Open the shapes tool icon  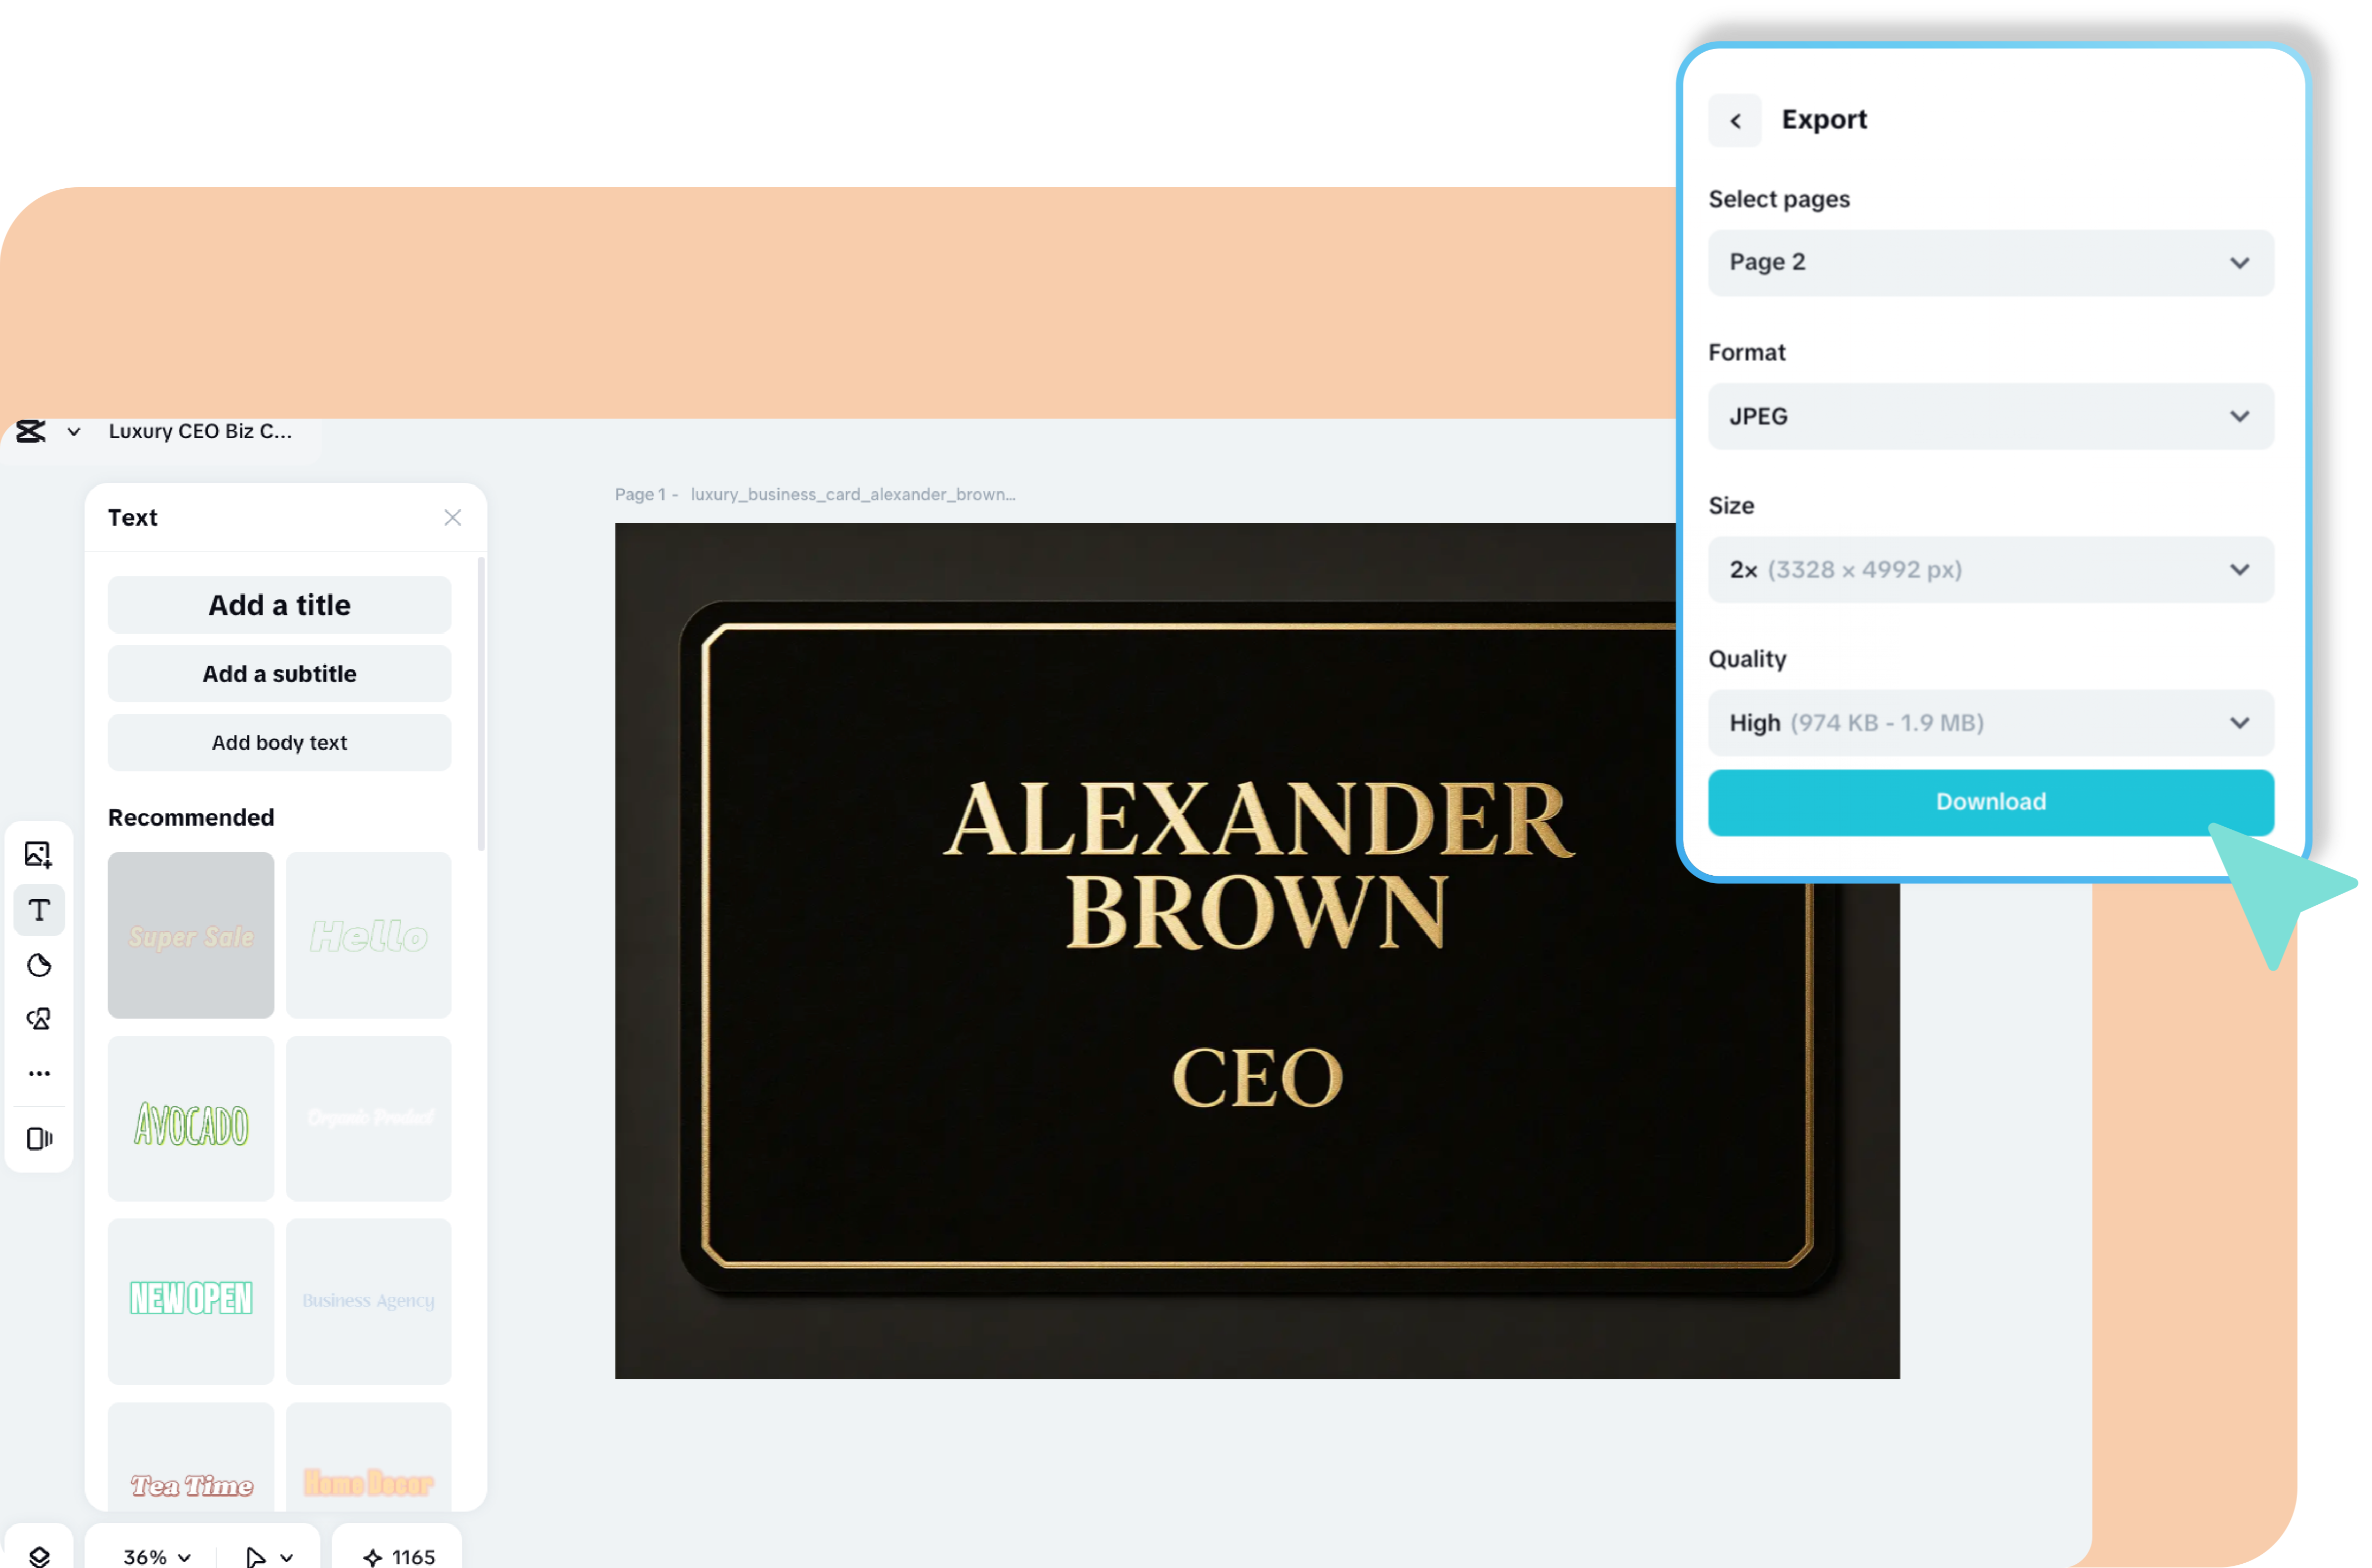(39, 1019)
